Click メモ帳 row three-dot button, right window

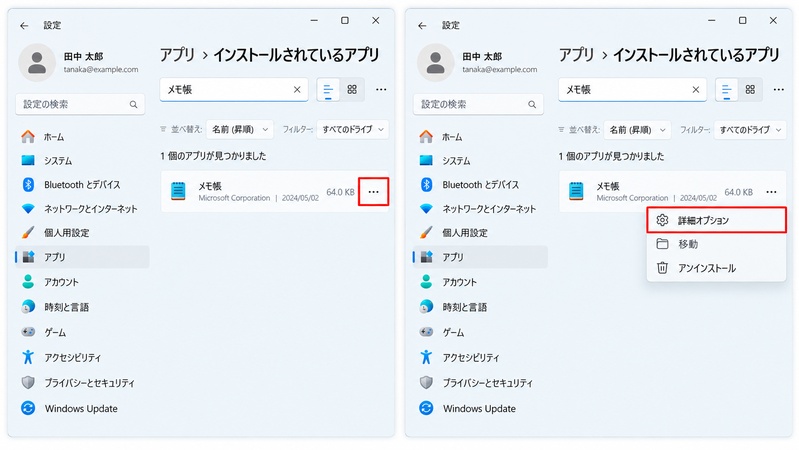click(x=771, y=192)
